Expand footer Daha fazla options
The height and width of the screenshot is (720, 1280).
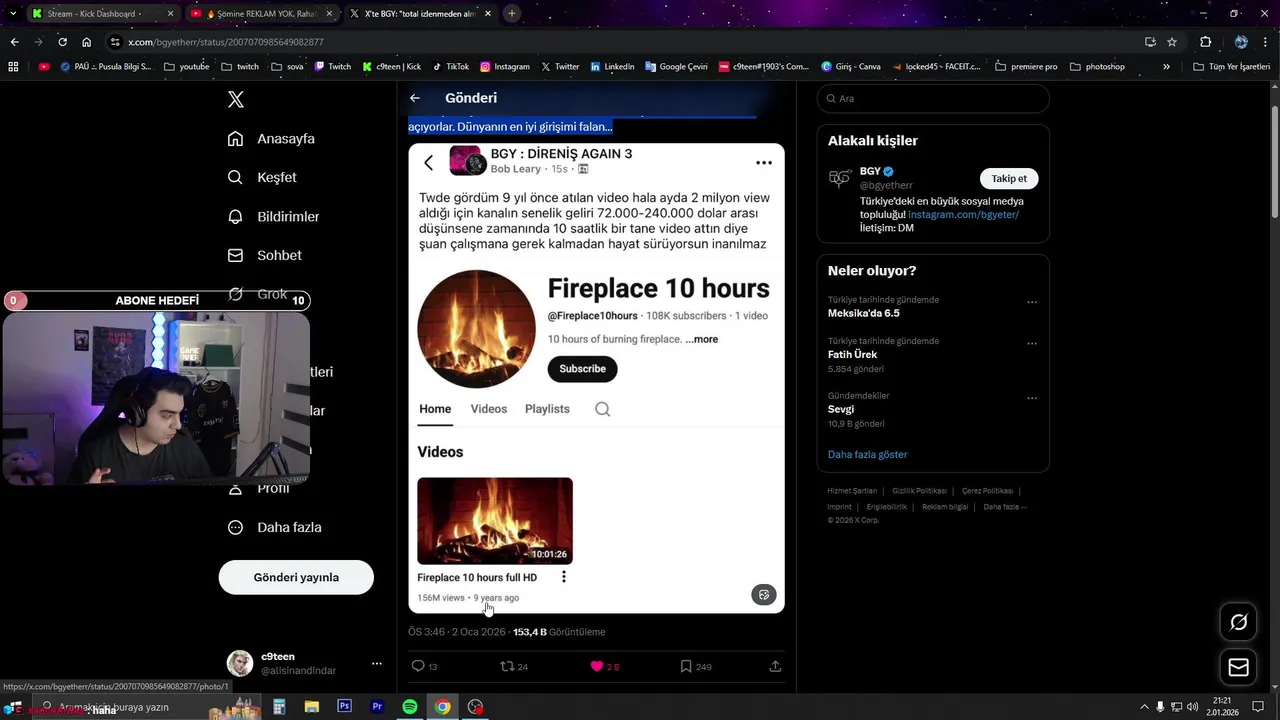pos(1005,507)
